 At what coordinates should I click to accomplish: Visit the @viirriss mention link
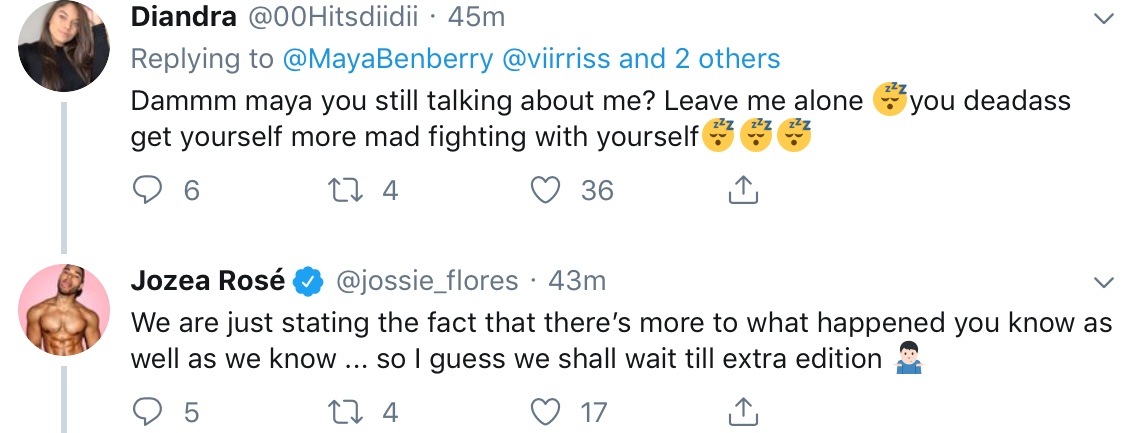[x=556, y=59]
